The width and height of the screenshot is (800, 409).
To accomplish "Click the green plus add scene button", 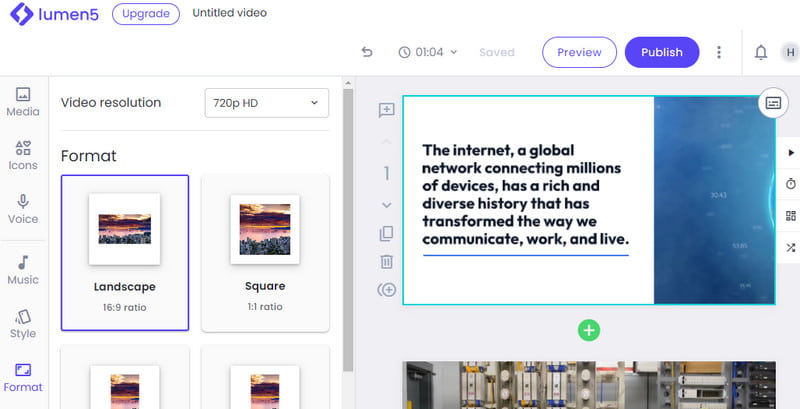I will point(588,329).
